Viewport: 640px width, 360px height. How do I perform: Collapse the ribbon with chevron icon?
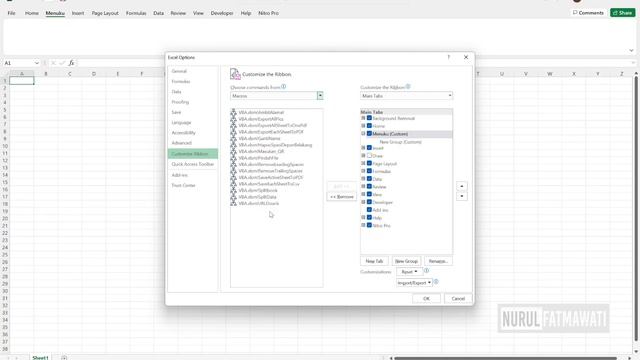click(631, 51)
